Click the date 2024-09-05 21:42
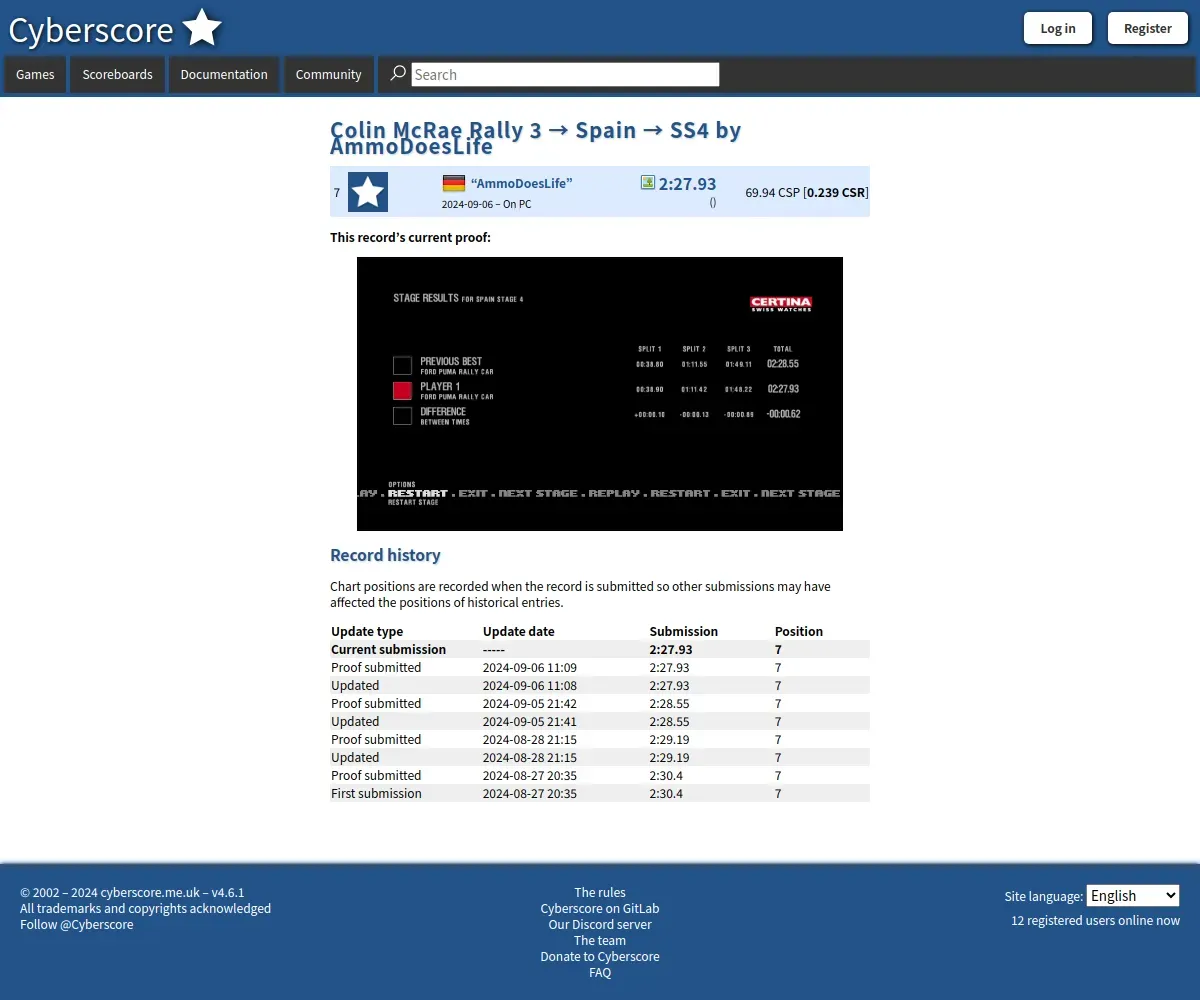The width and height of the screenshot is (1200, 1000). [530, 703]
